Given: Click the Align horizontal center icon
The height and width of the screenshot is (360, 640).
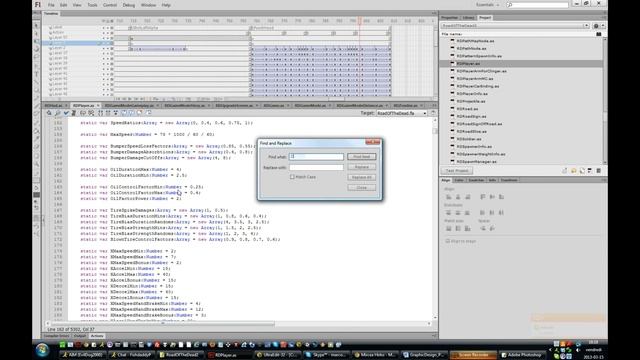Looking at the screenshot, I should (x=458, y=197).
